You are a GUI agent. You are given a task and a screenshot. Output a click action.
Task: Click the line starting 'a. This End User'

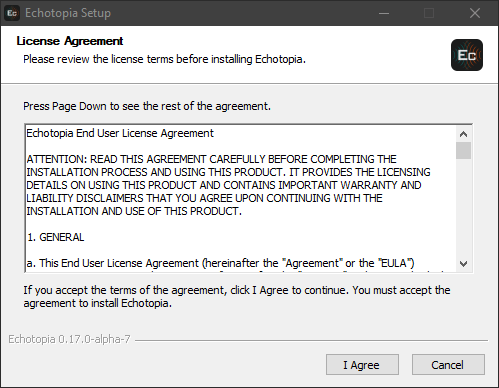pos(220,263)
